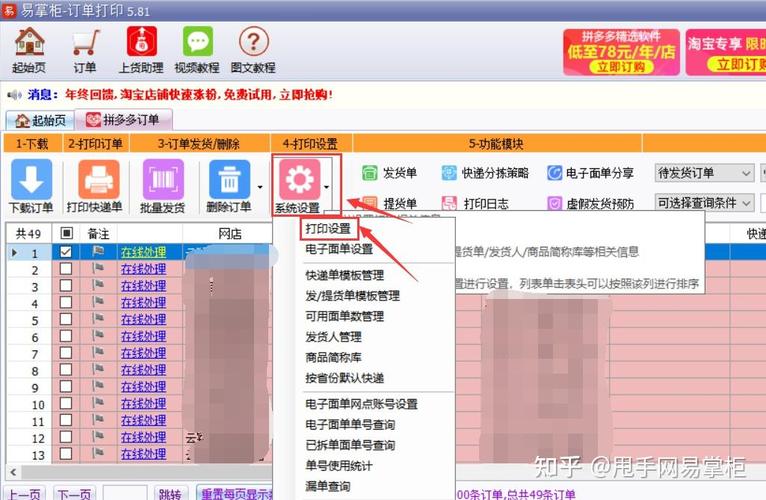
Task: Switch to the 起始页 tab
Action: coord(40,120)
